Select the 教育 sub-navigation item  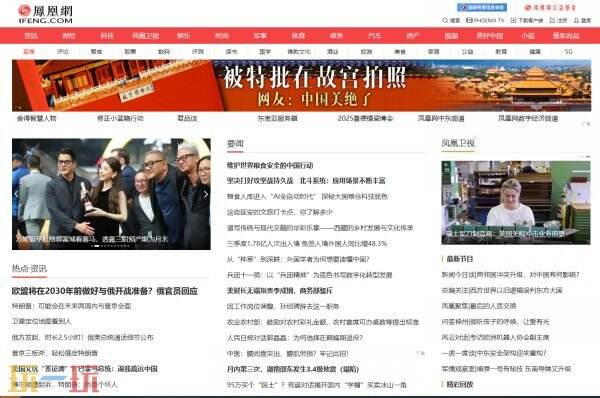point(501,51)
